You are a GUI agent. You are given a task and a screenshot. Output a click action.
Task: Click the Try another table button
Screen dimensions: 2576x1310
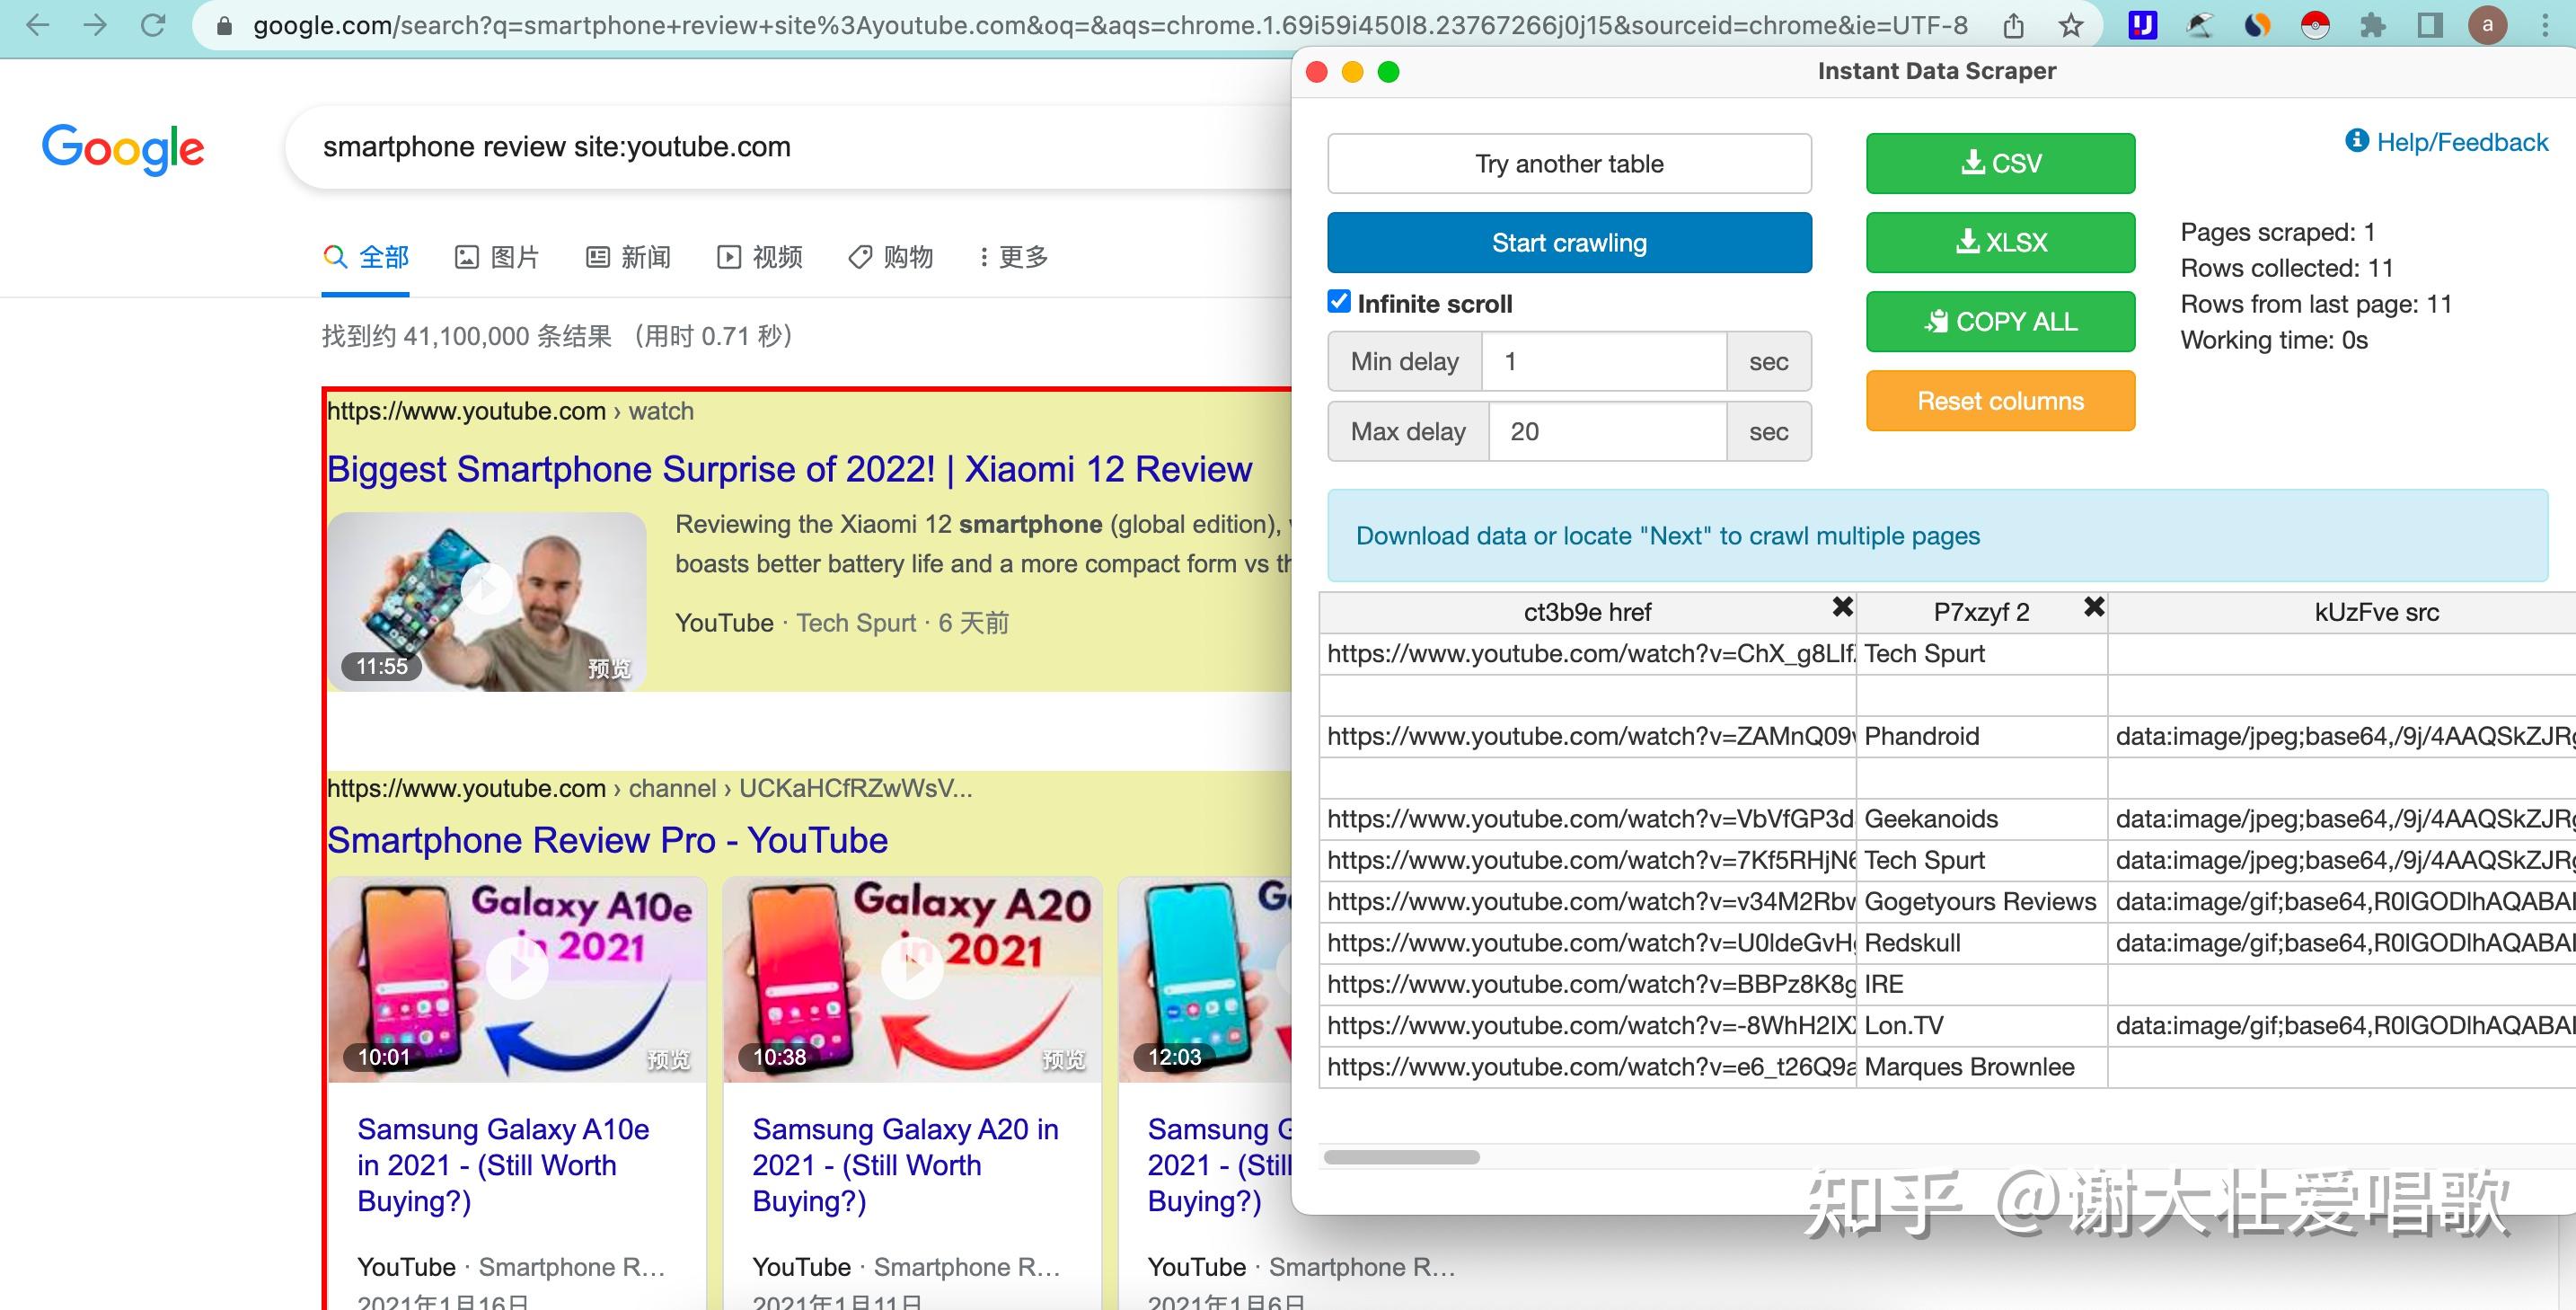1569,163
